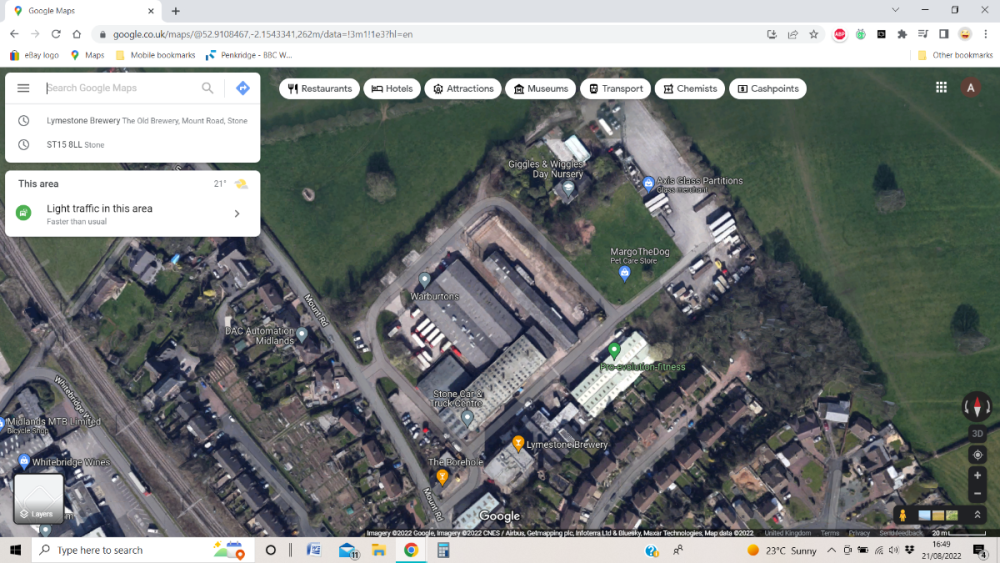Image resolution: width=1000 pixels, height=563 pixels.
Task: Expand the bottom-right imagery strip arrows
Action: pyautogui.click(x=977, y=515)
